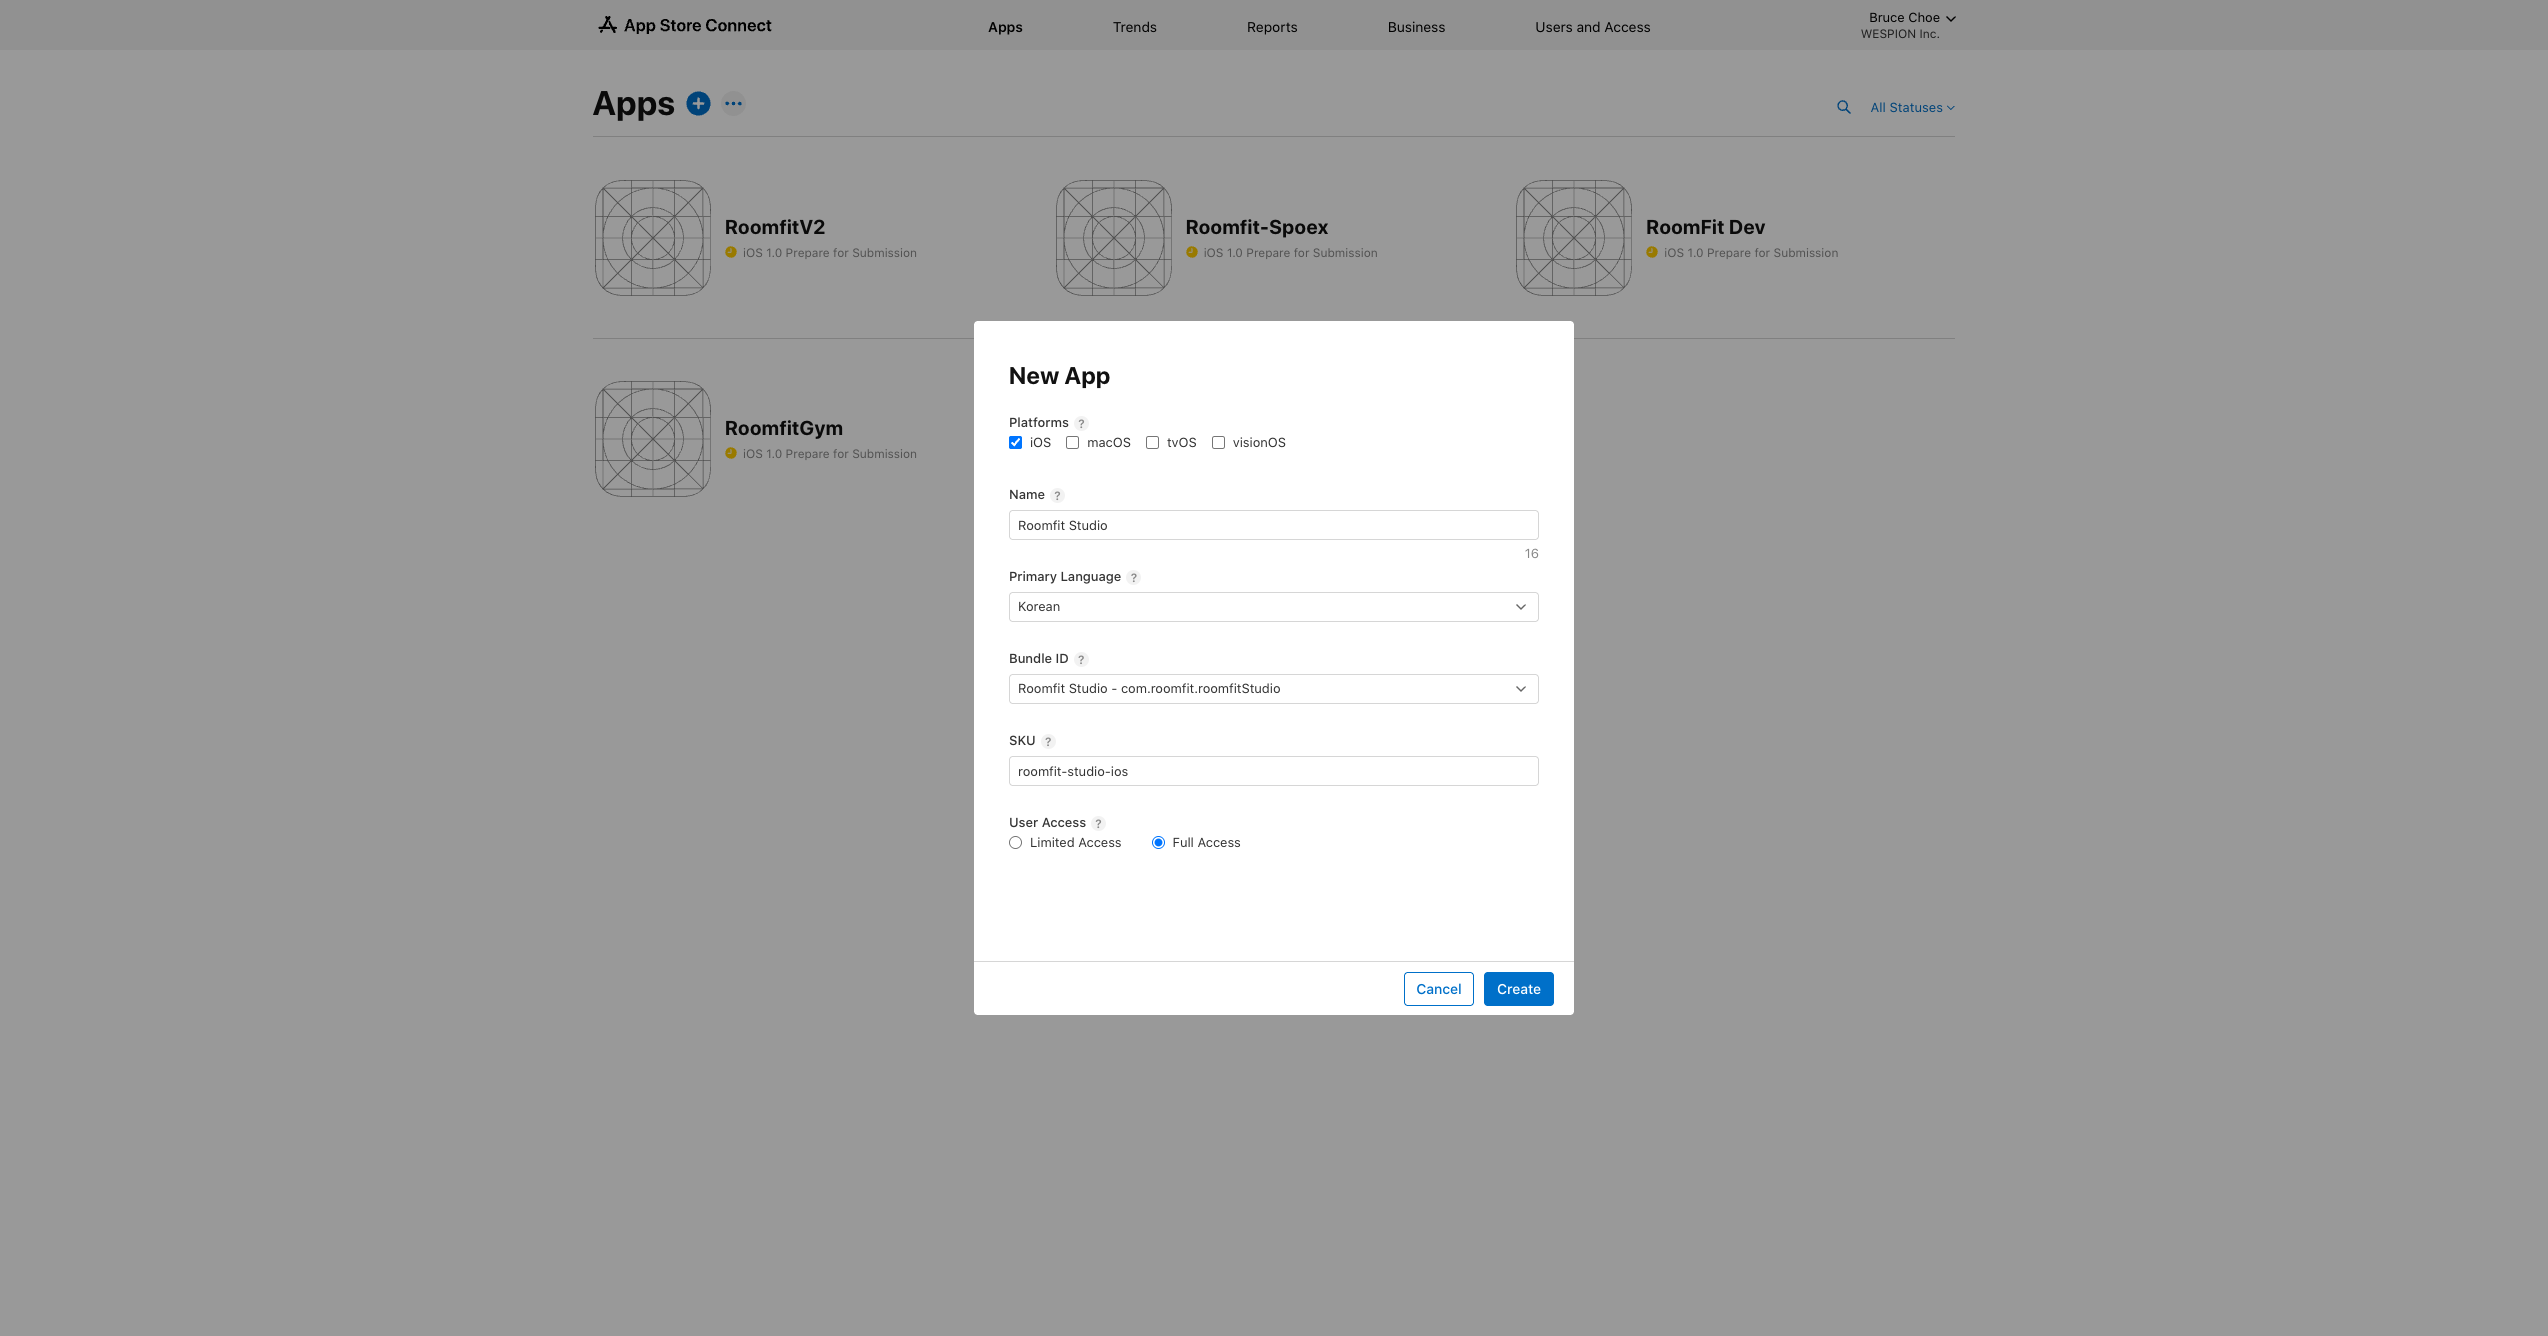Open the Primary Language dropdown

click(1272, 607)
